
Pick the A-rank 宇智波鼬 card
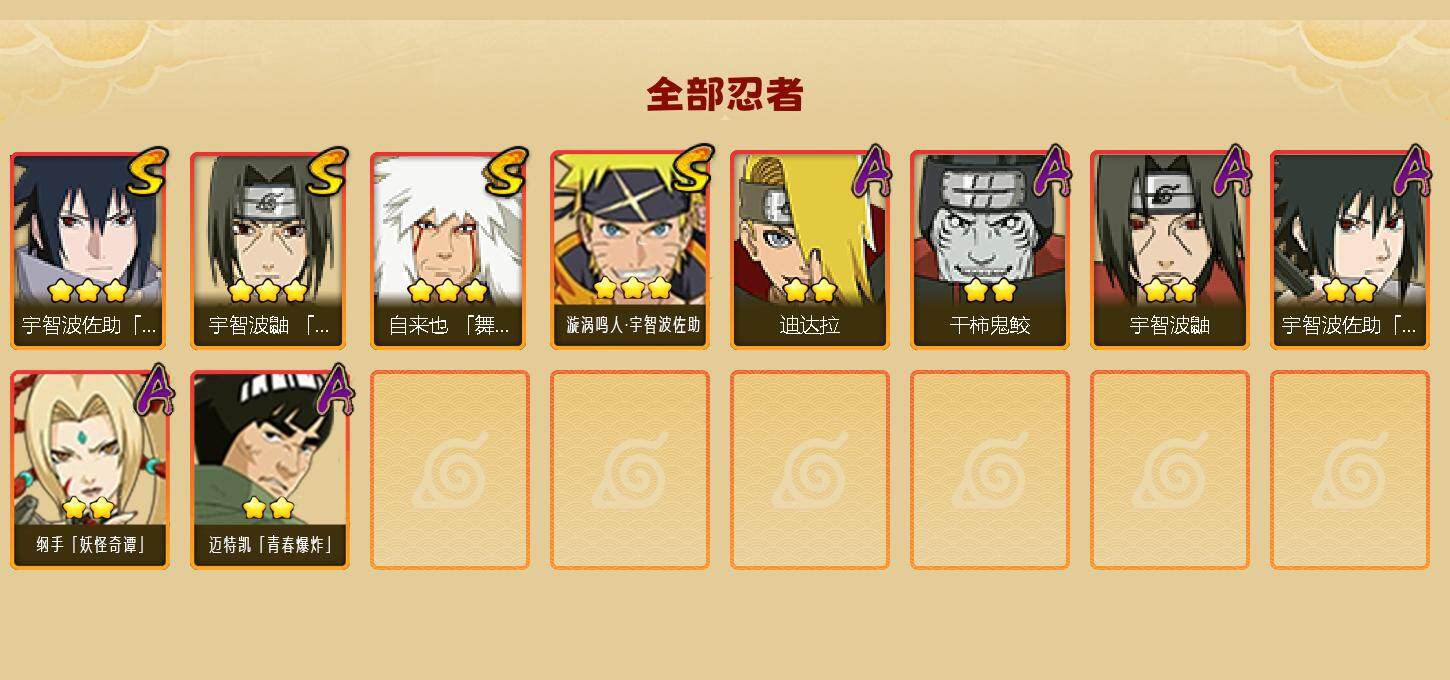[x=1169, y=250]
